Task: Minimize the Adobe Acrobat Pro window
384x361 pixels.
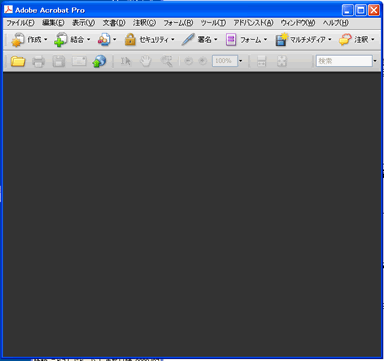Action: pyautogui.click(x=348, y=10)
